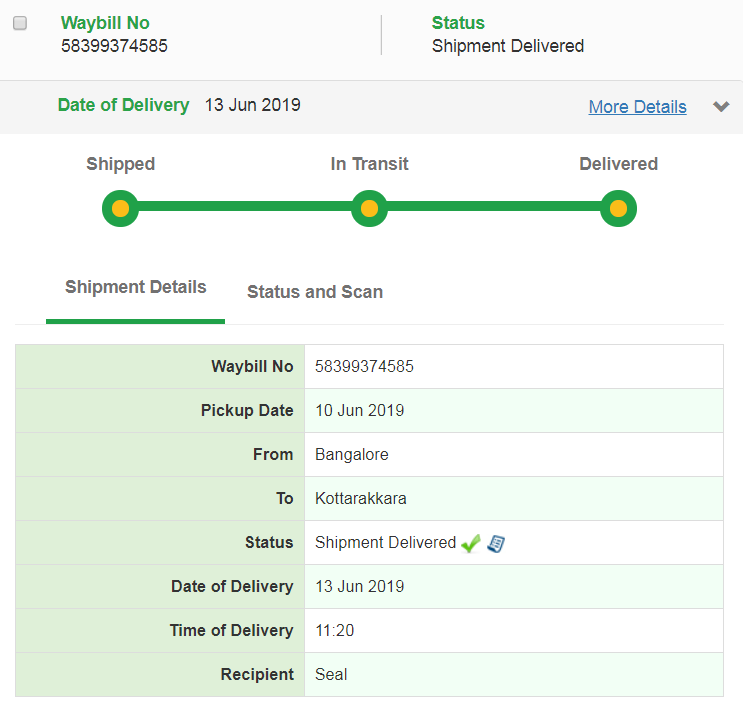The height and width of the screenshot is (705, 743).
Task: Click the Delivered progress circle marker
Action: click(x=618, y=209)
